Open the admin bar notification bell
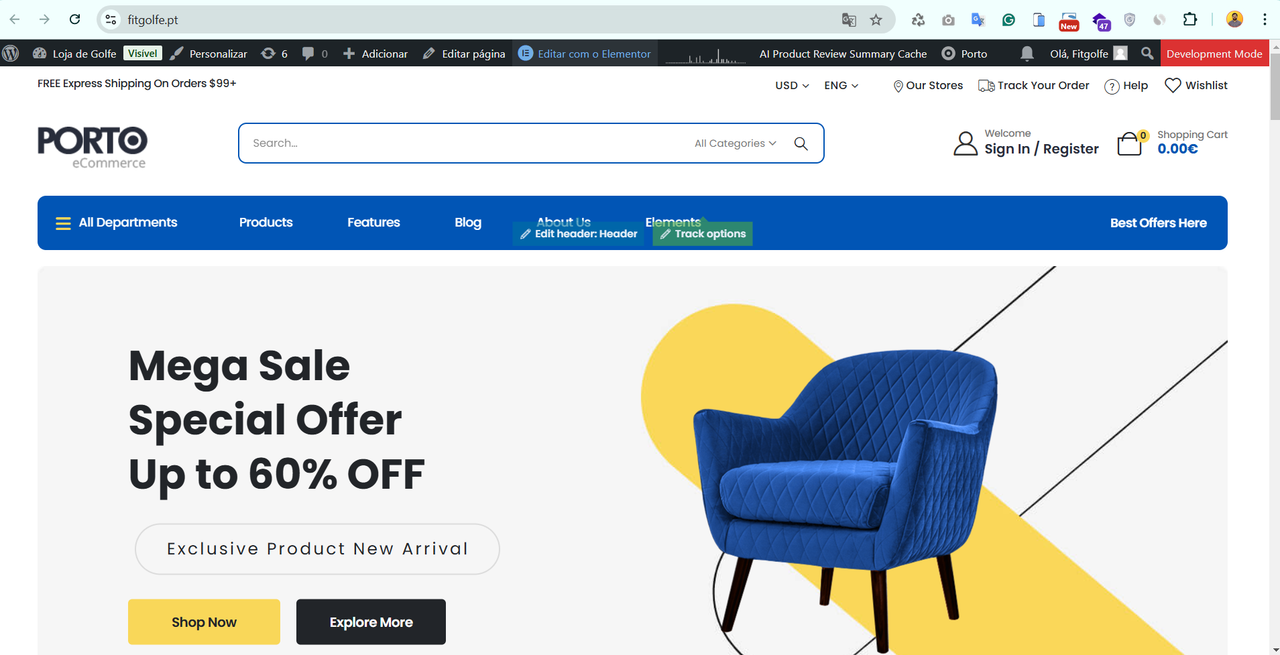 pyautogui.click(x=1027, y=54)
